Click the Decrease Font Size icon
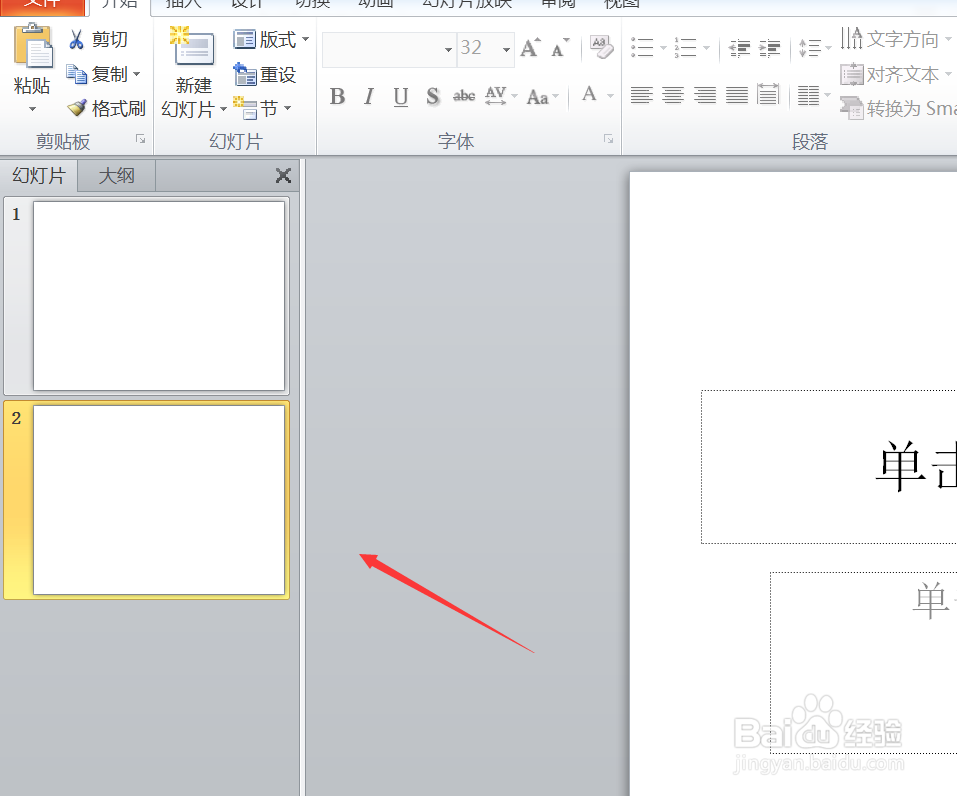The height and width of the screenshot is (796, 957). tap(560, 48)
